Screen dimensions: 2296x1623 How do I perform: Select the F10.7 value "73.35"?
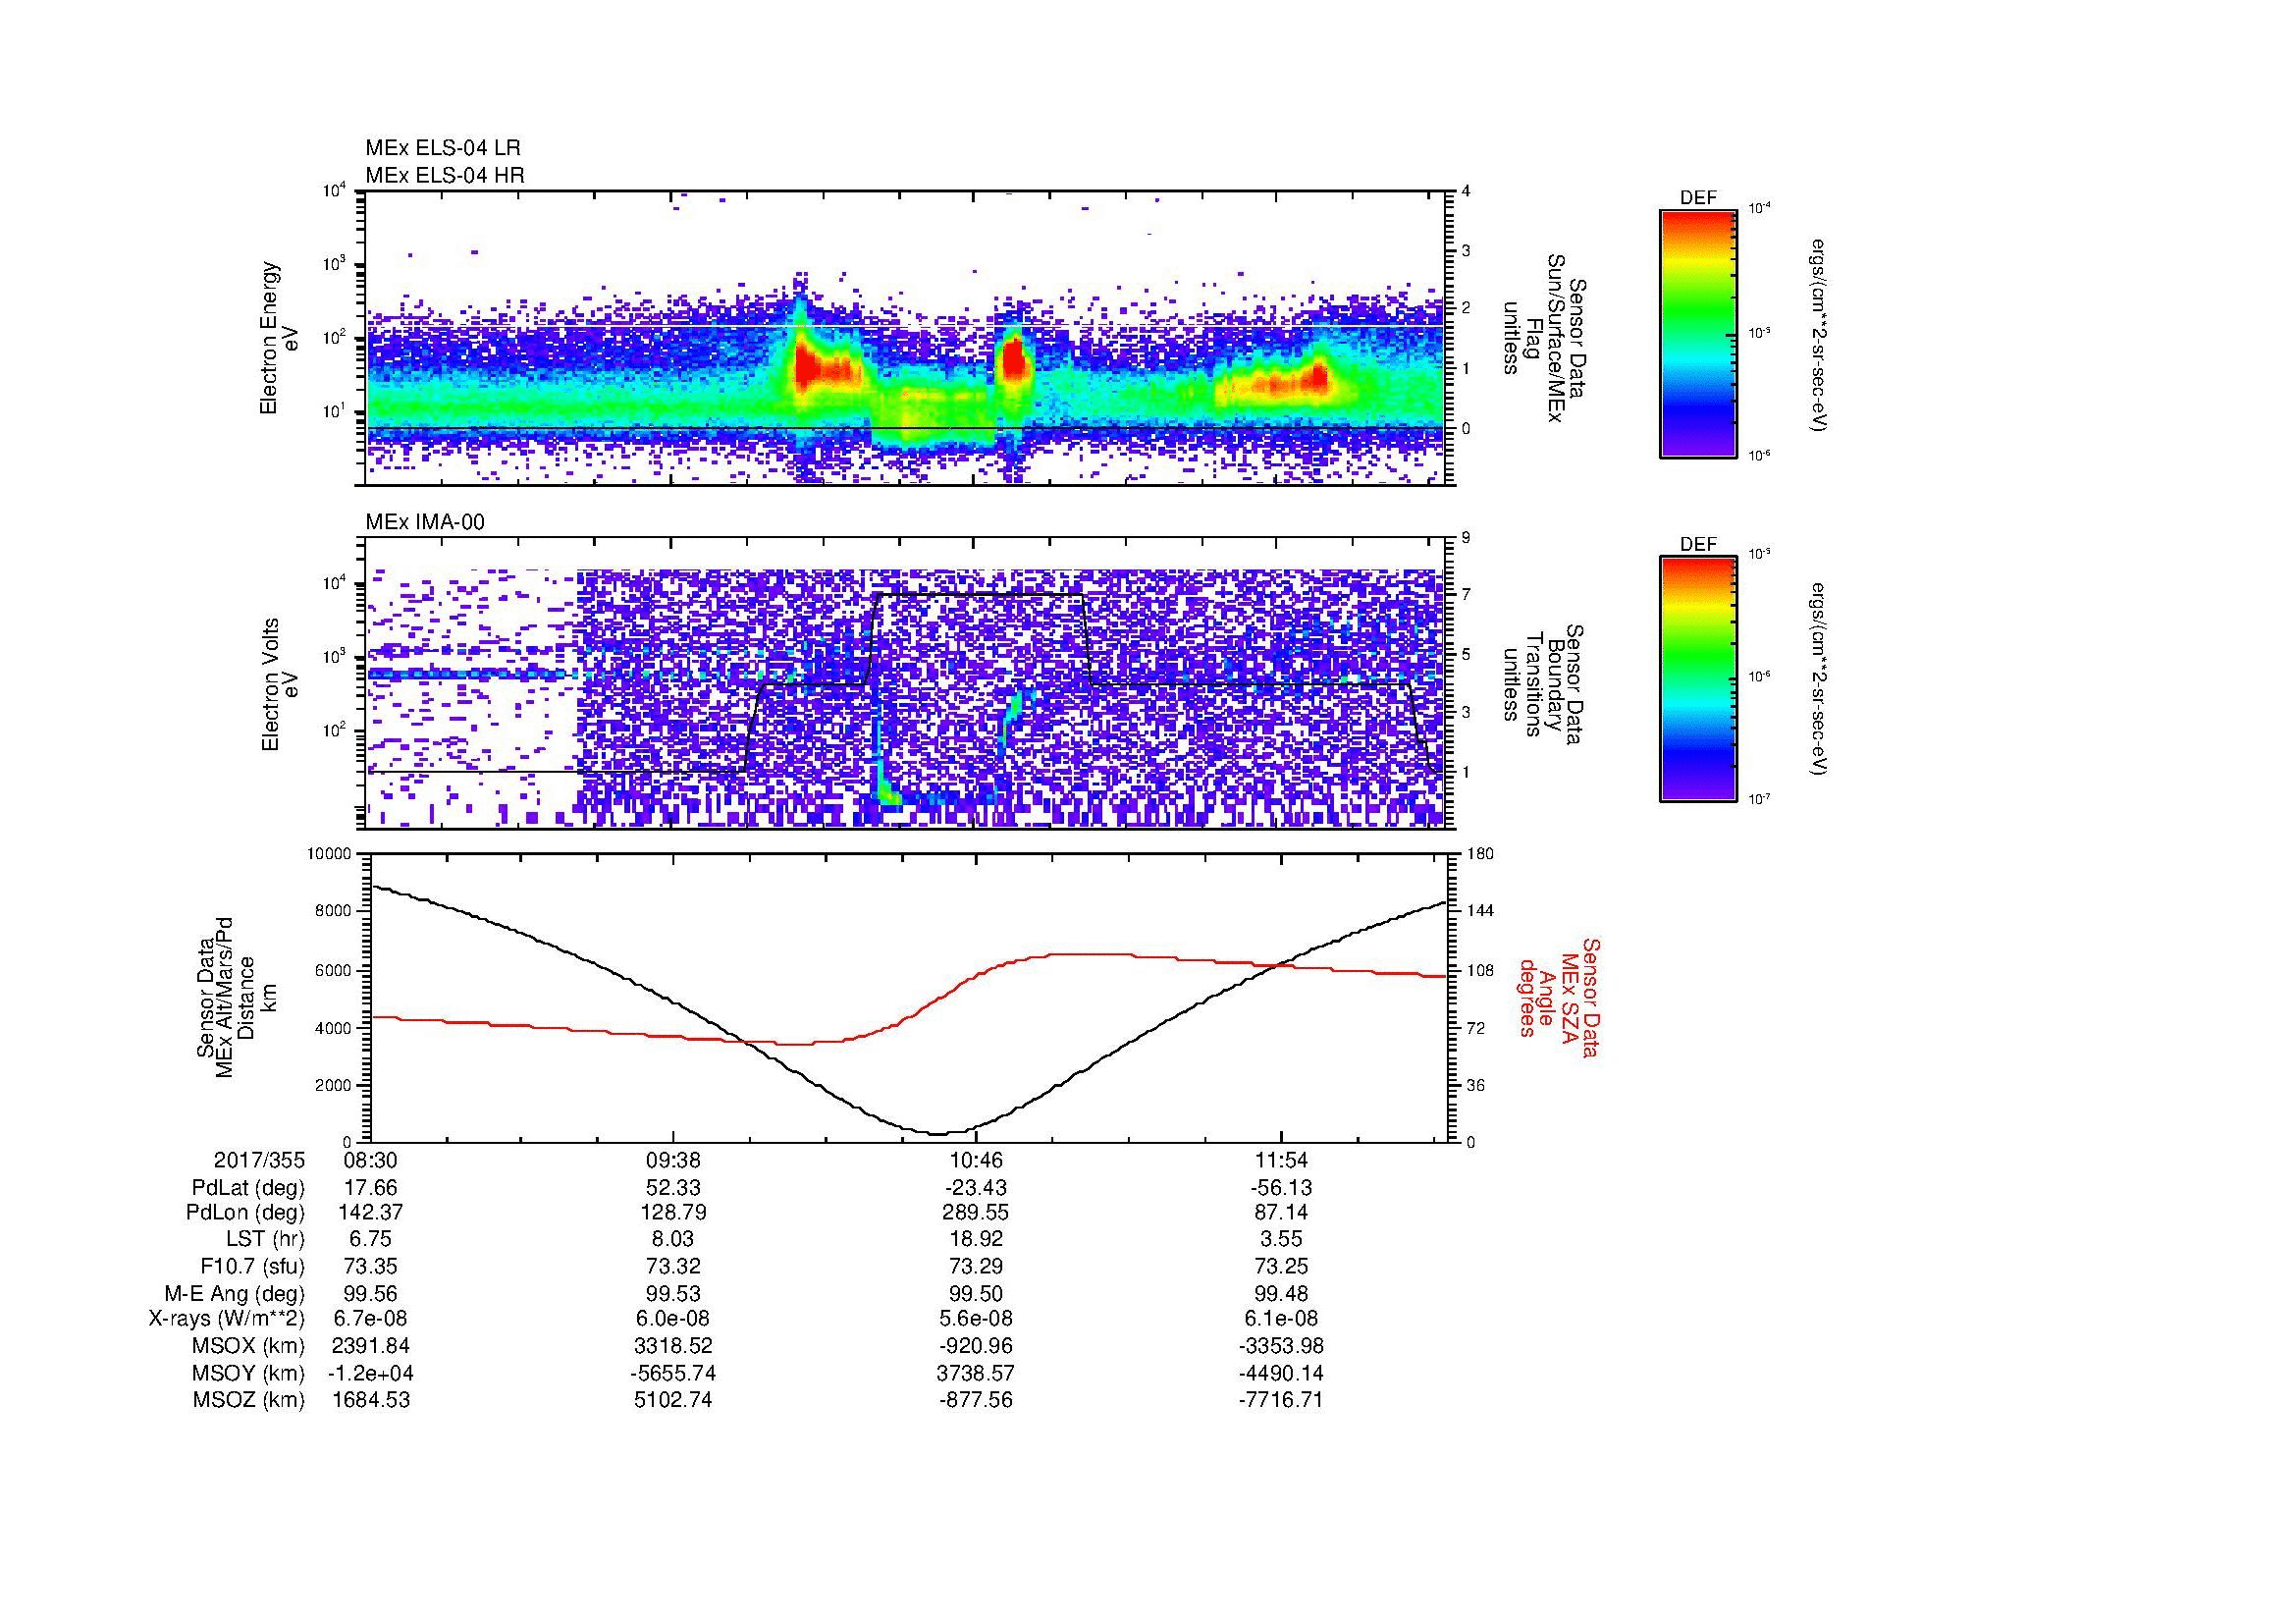pyautogui.click(x=371, y=1266)
